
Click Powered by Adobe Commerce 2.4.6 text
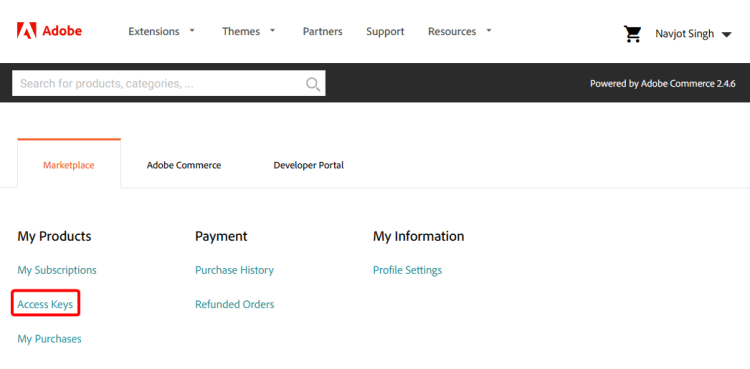662,83
